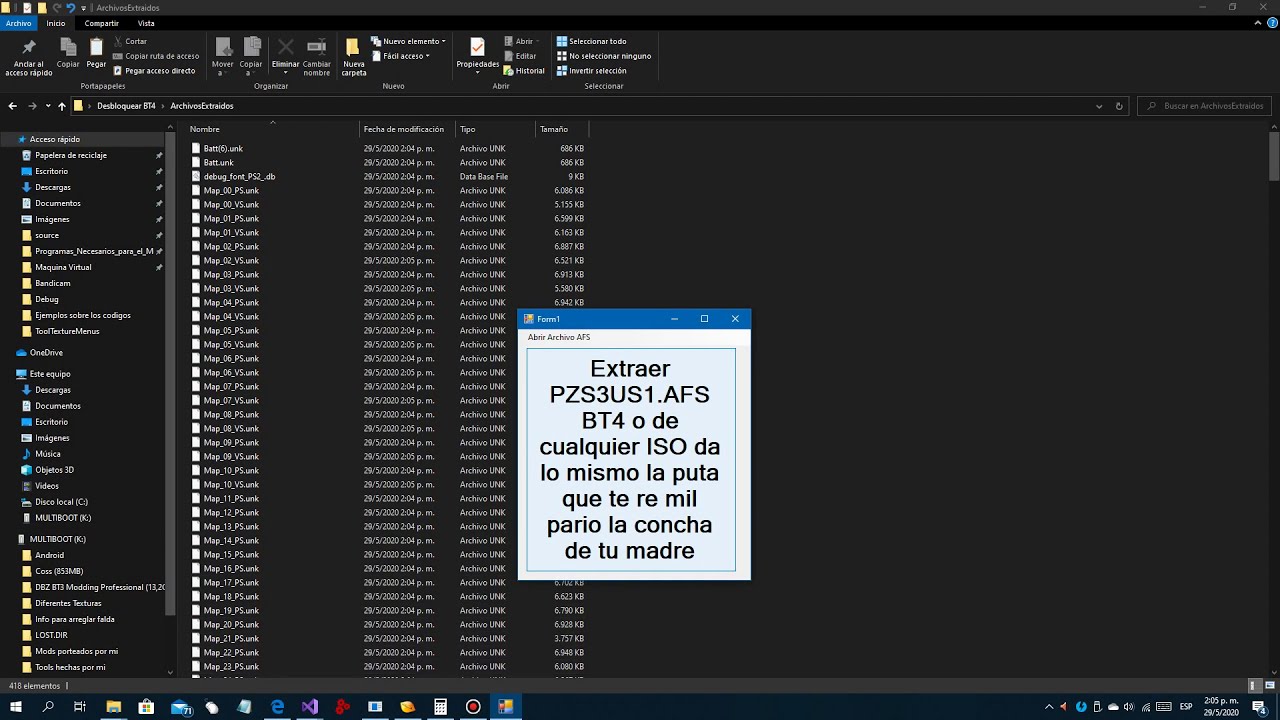Go up one folder level arrow
The width and height of the screenshot is (1280, 720).
tap(62, 106)
